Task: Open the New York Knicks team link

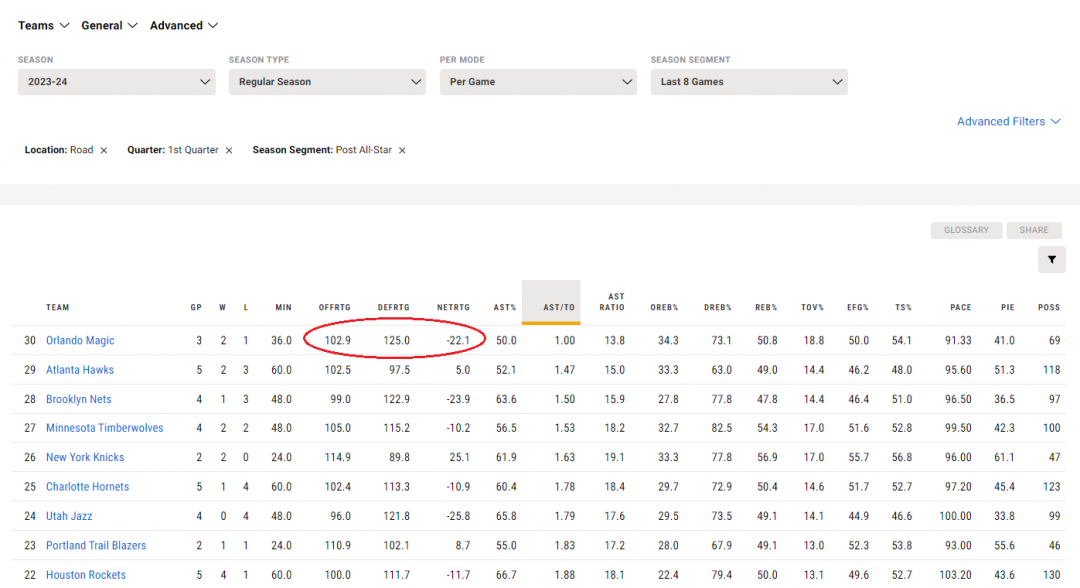Action: point(85,457)
